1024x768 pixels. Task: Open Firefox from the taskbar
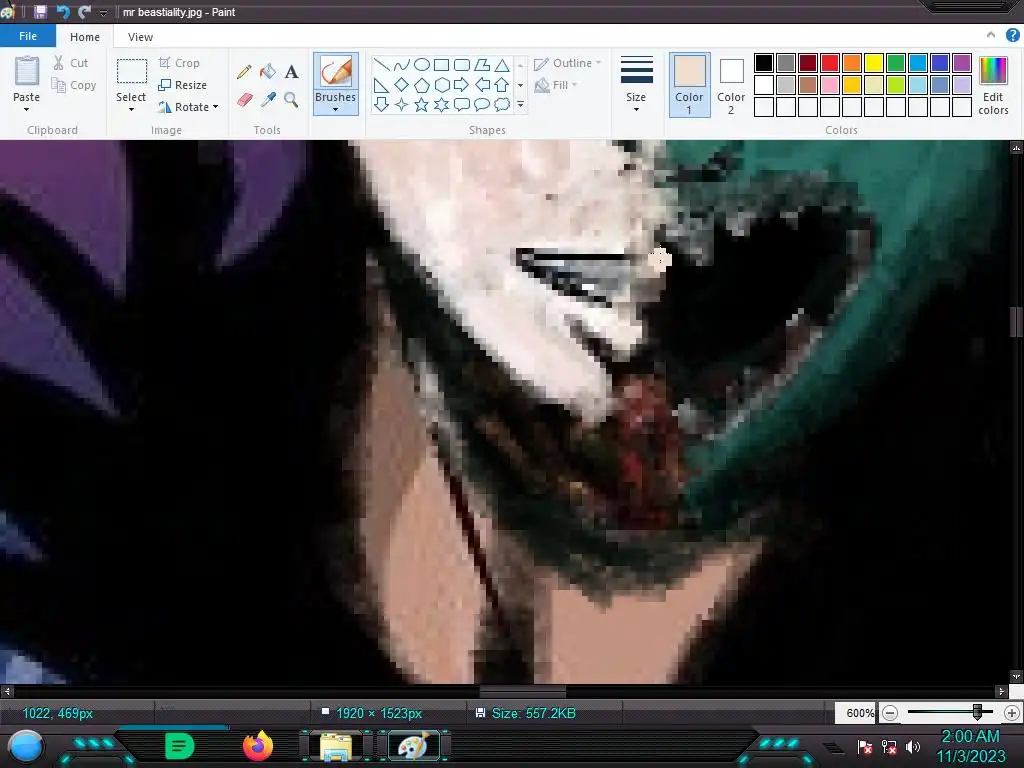[x=258, y=746]
